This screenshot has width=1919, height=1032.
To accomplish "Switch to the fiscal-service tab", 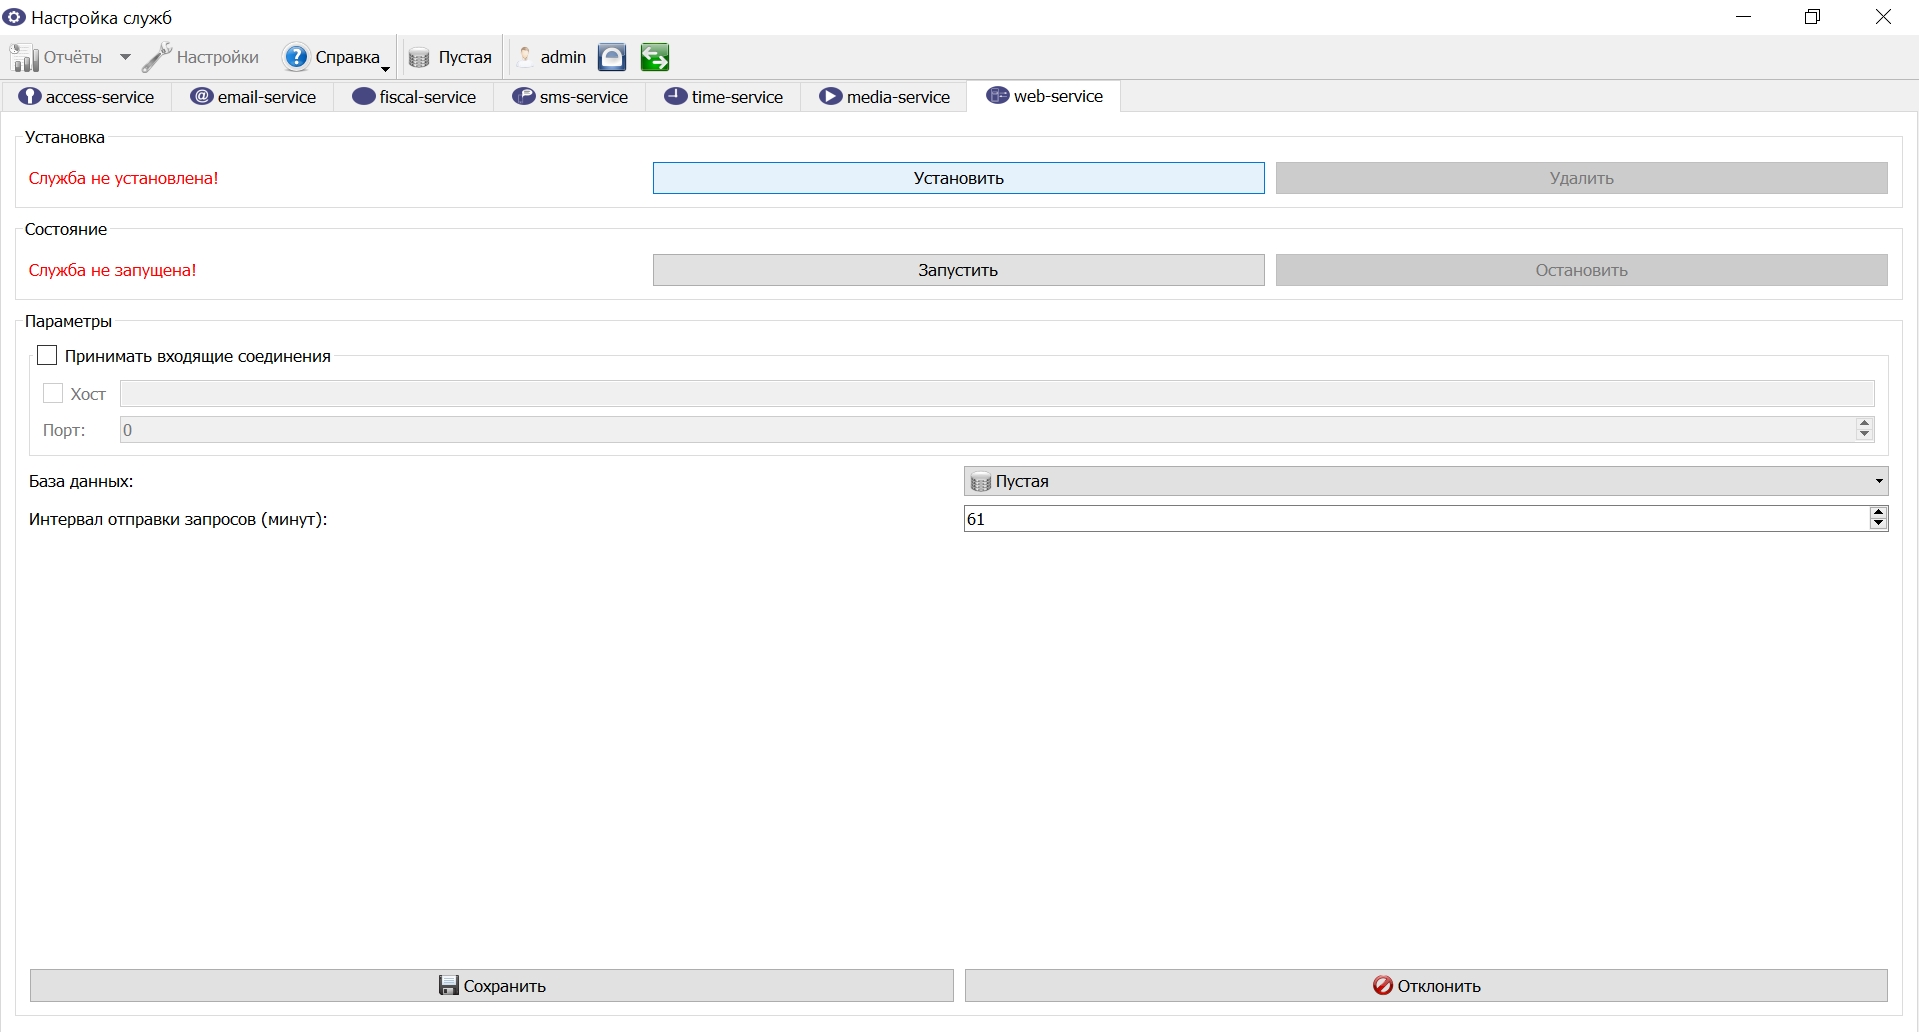I will coord(414,97).
